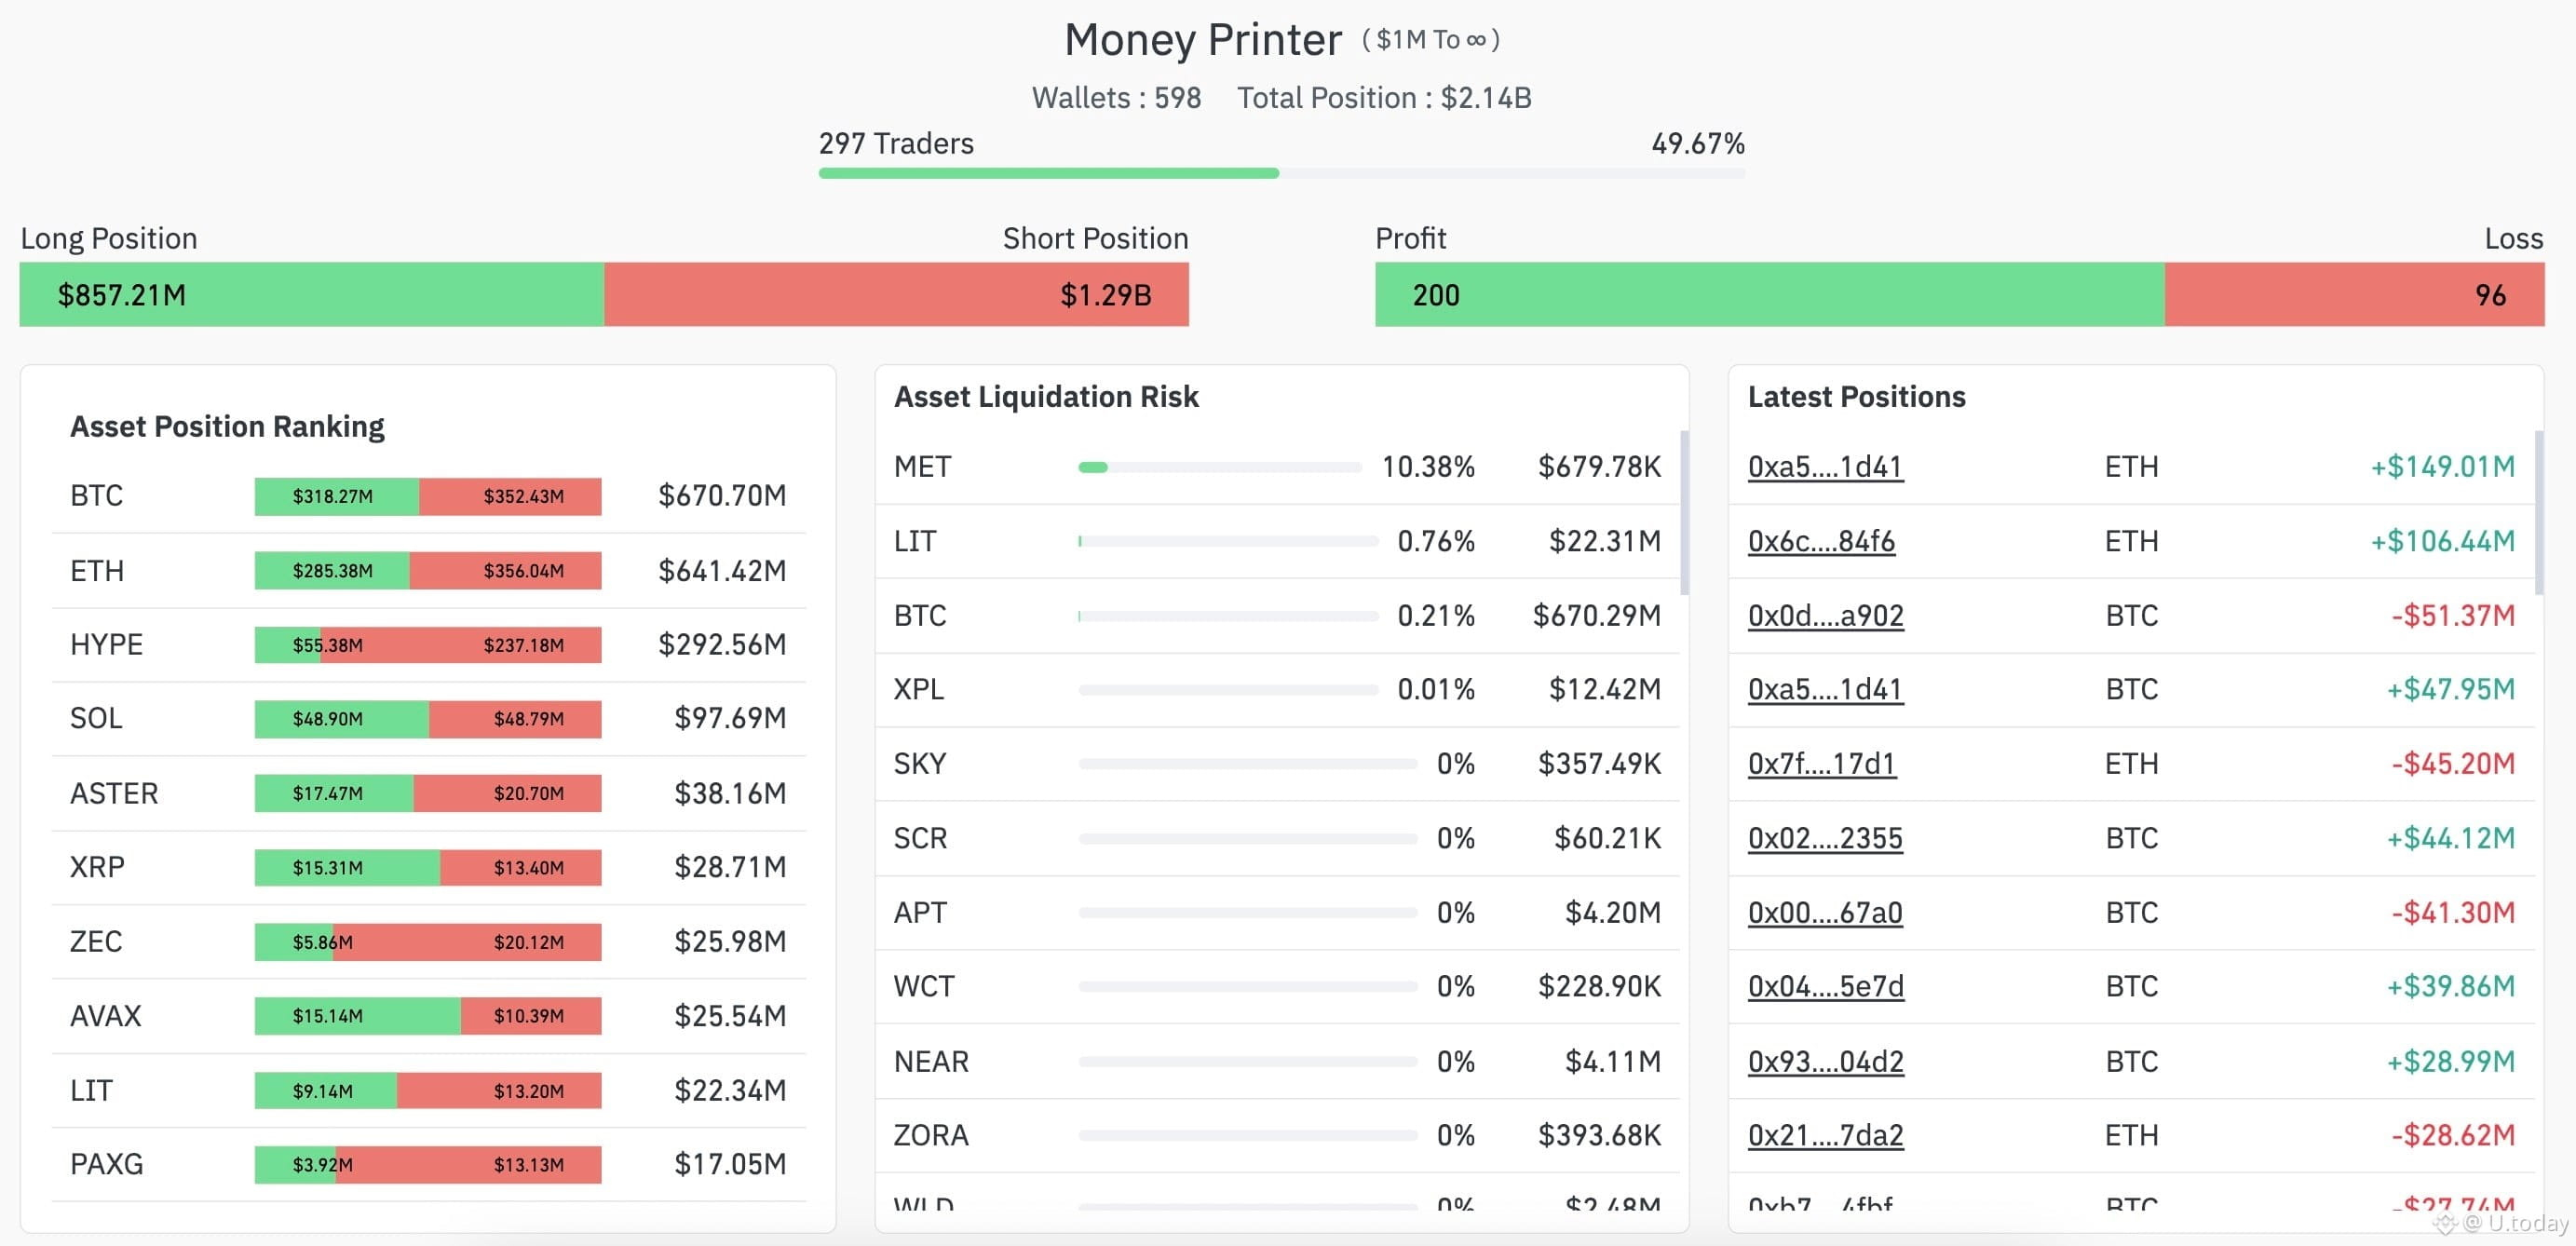Click the Short Position red segment

(x=895, y=295)
